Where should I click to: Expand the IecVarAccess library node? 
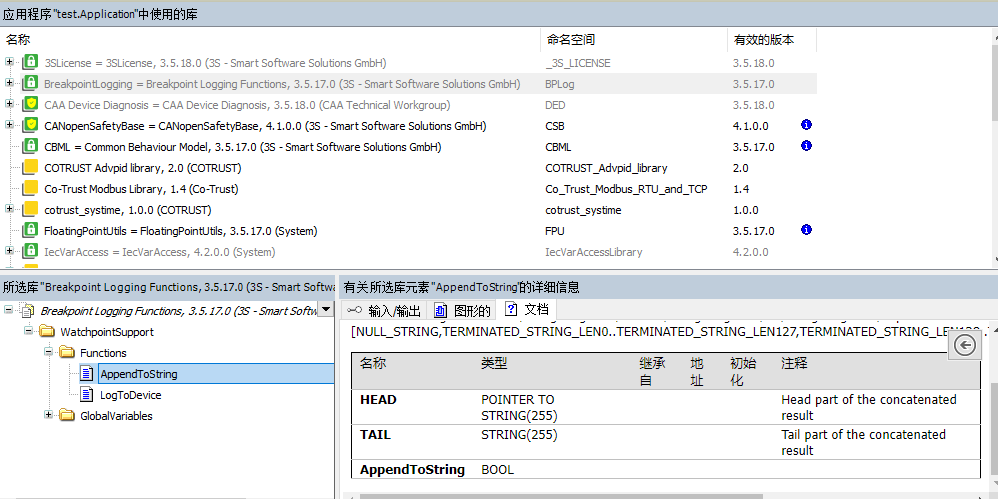click(9, 251)
